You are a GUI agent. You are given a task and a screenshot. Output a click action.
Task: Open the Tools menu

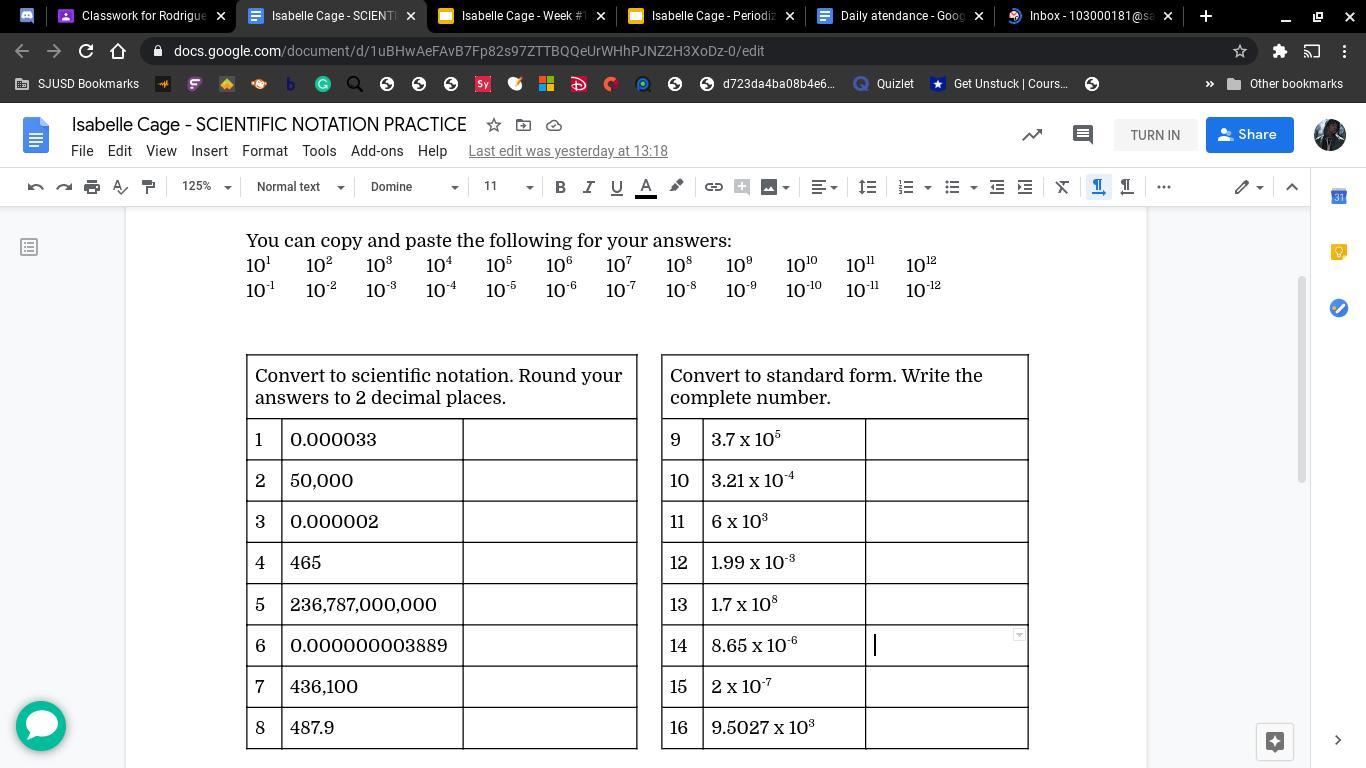pyautogui.click(x=319, y=151)
